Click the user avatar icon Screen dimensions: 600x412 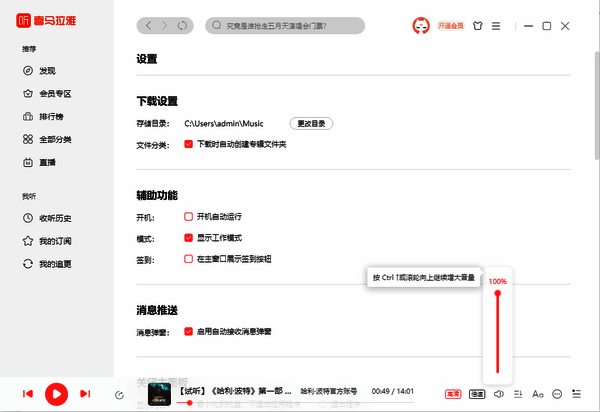pyautogui.click(x=421, y=26)
